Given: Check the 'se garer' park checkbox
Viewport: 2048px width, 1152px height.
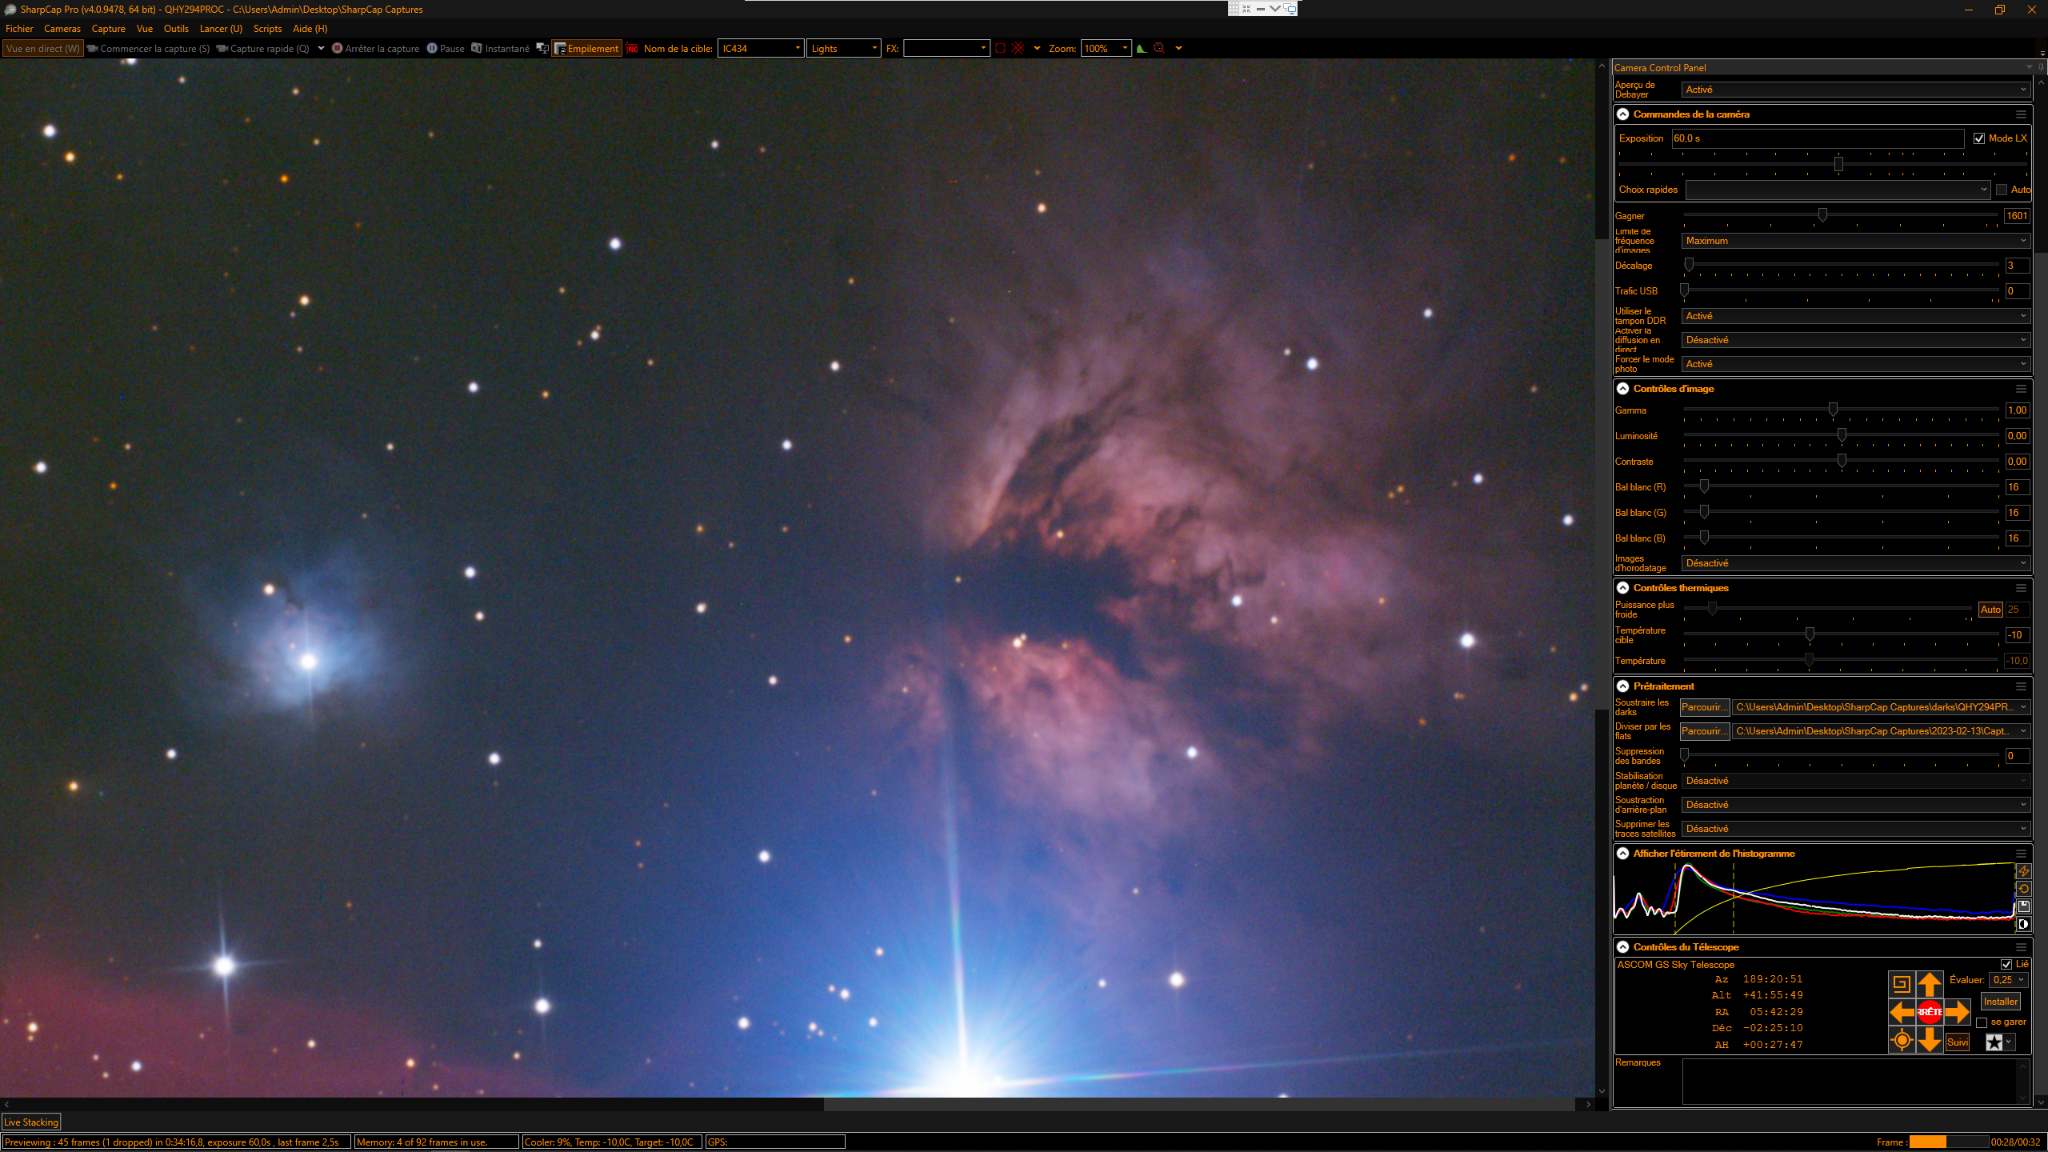Looking at the screenshot, I should coord(1982,1022).
